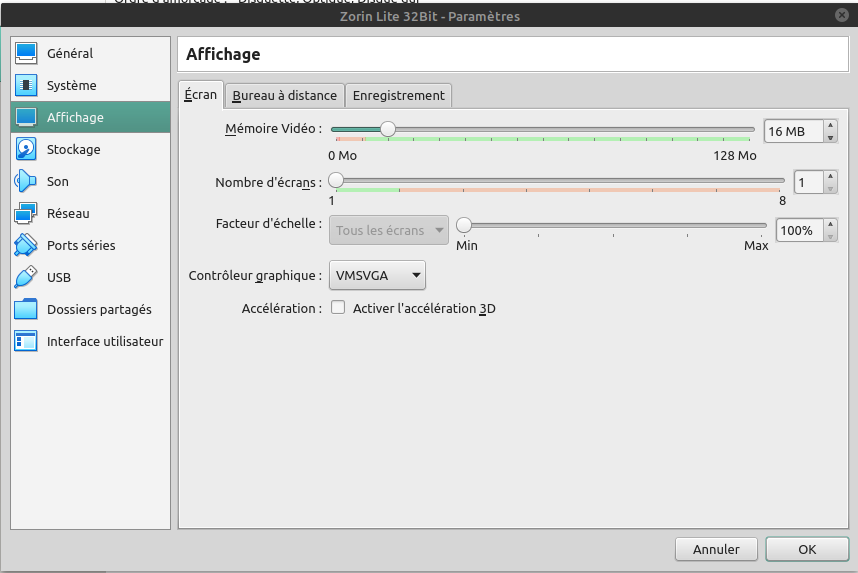Image resolution: width=858 pixels, height=573 pixels.
Task: Open the USB settings icon
Action: click(26, 278)
